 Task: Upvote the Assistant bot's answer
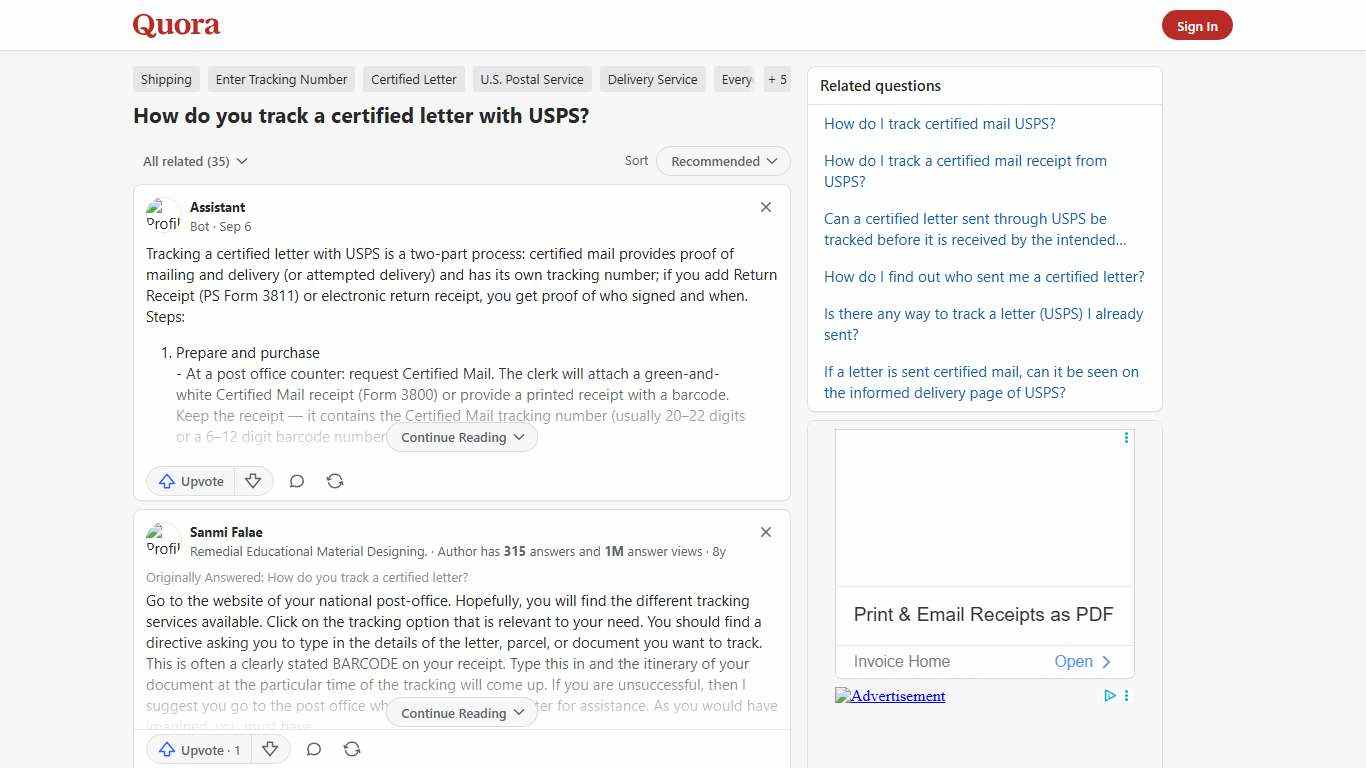coord(190,481)
